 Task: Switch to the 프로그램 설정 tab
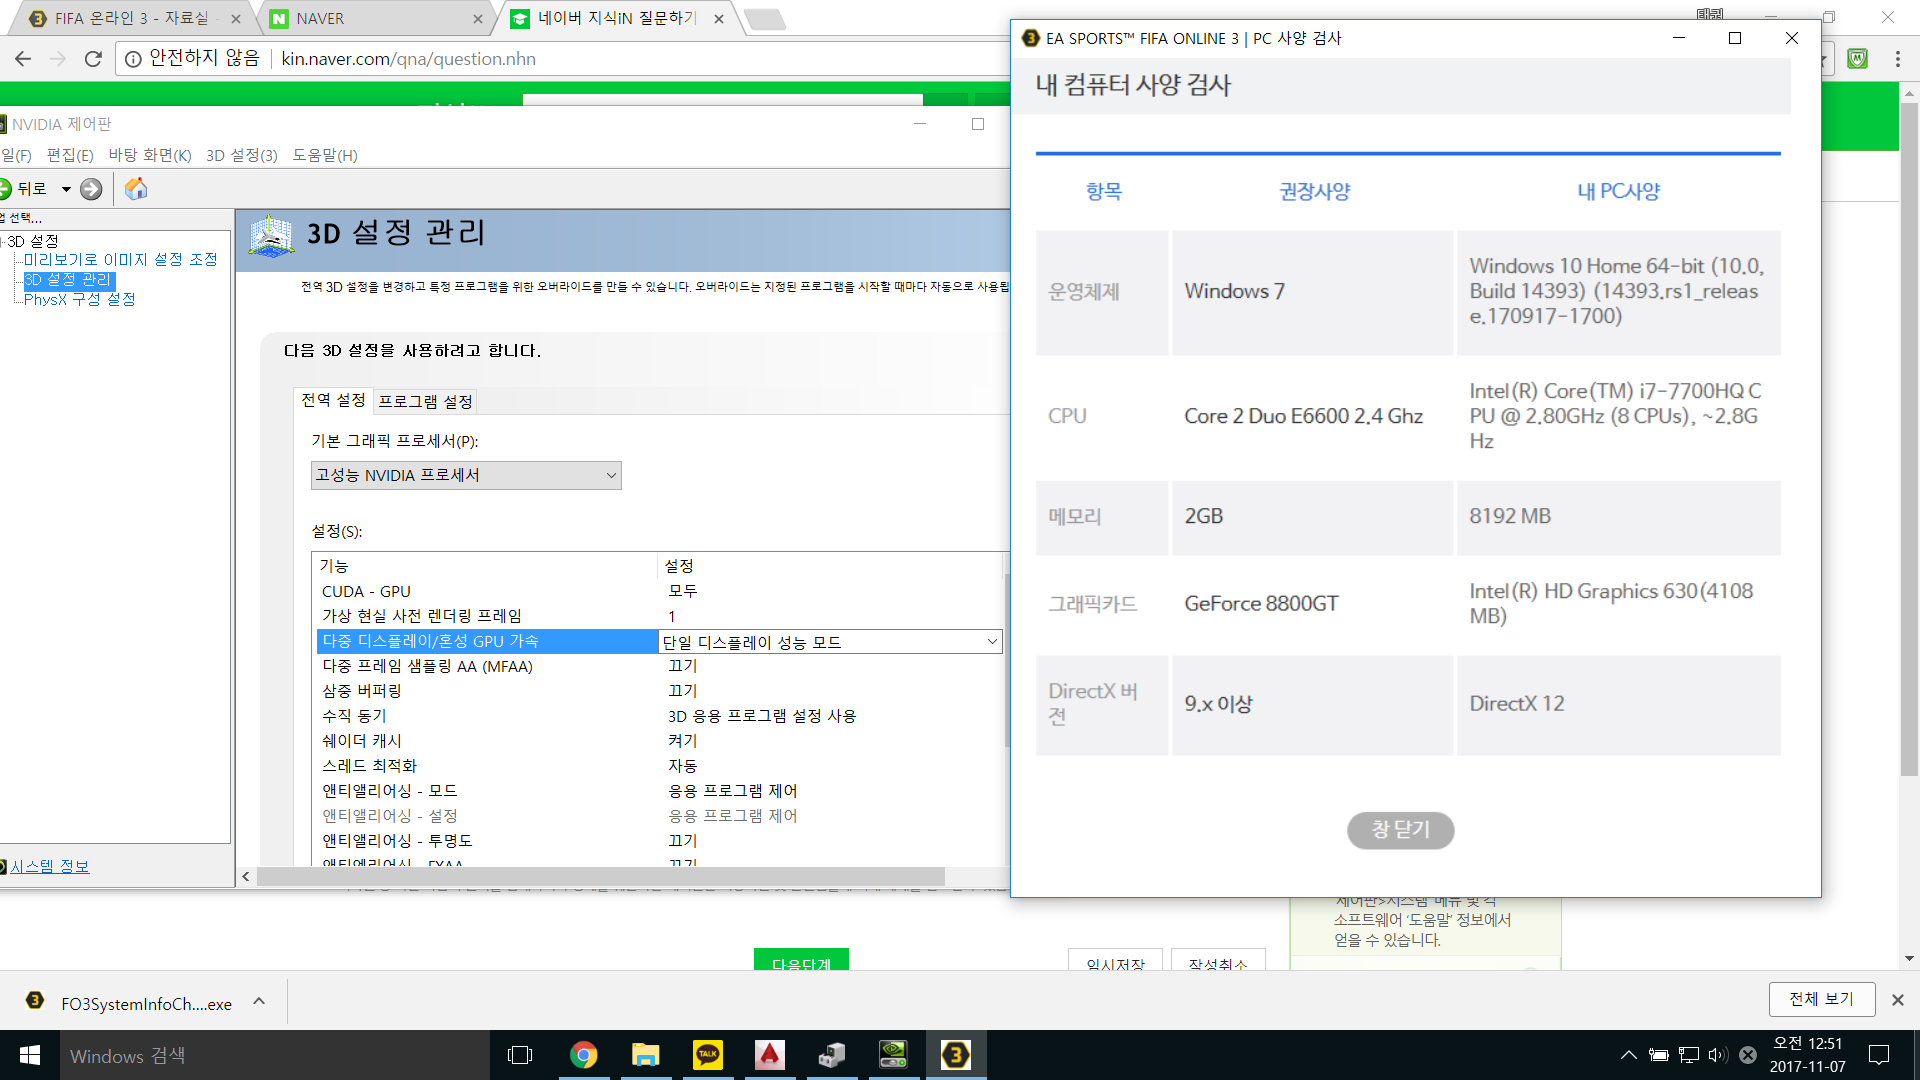[x=425, y=401]
